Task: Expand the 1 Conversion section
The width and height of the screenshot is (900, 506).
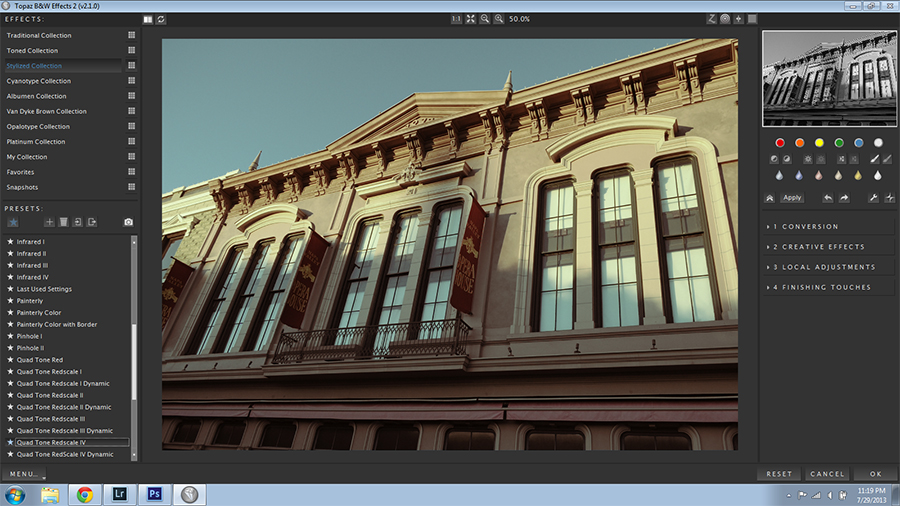Action: point(830,227)
